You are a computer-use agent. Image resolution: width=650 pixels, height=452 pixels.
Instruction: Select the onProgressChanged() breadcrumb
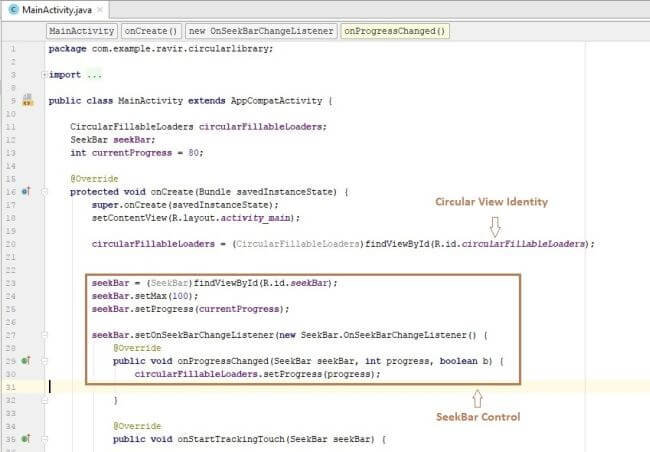395,31
